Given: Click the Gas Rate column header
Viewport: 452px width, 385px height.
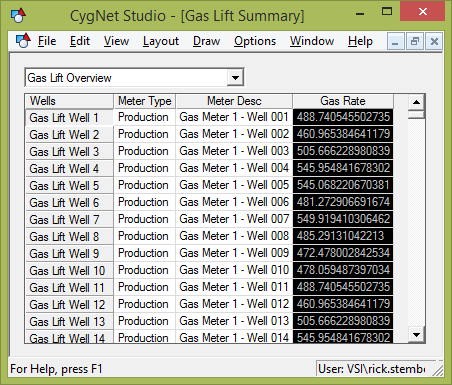Looking at the screenshot, I should (x=343, y=101).
